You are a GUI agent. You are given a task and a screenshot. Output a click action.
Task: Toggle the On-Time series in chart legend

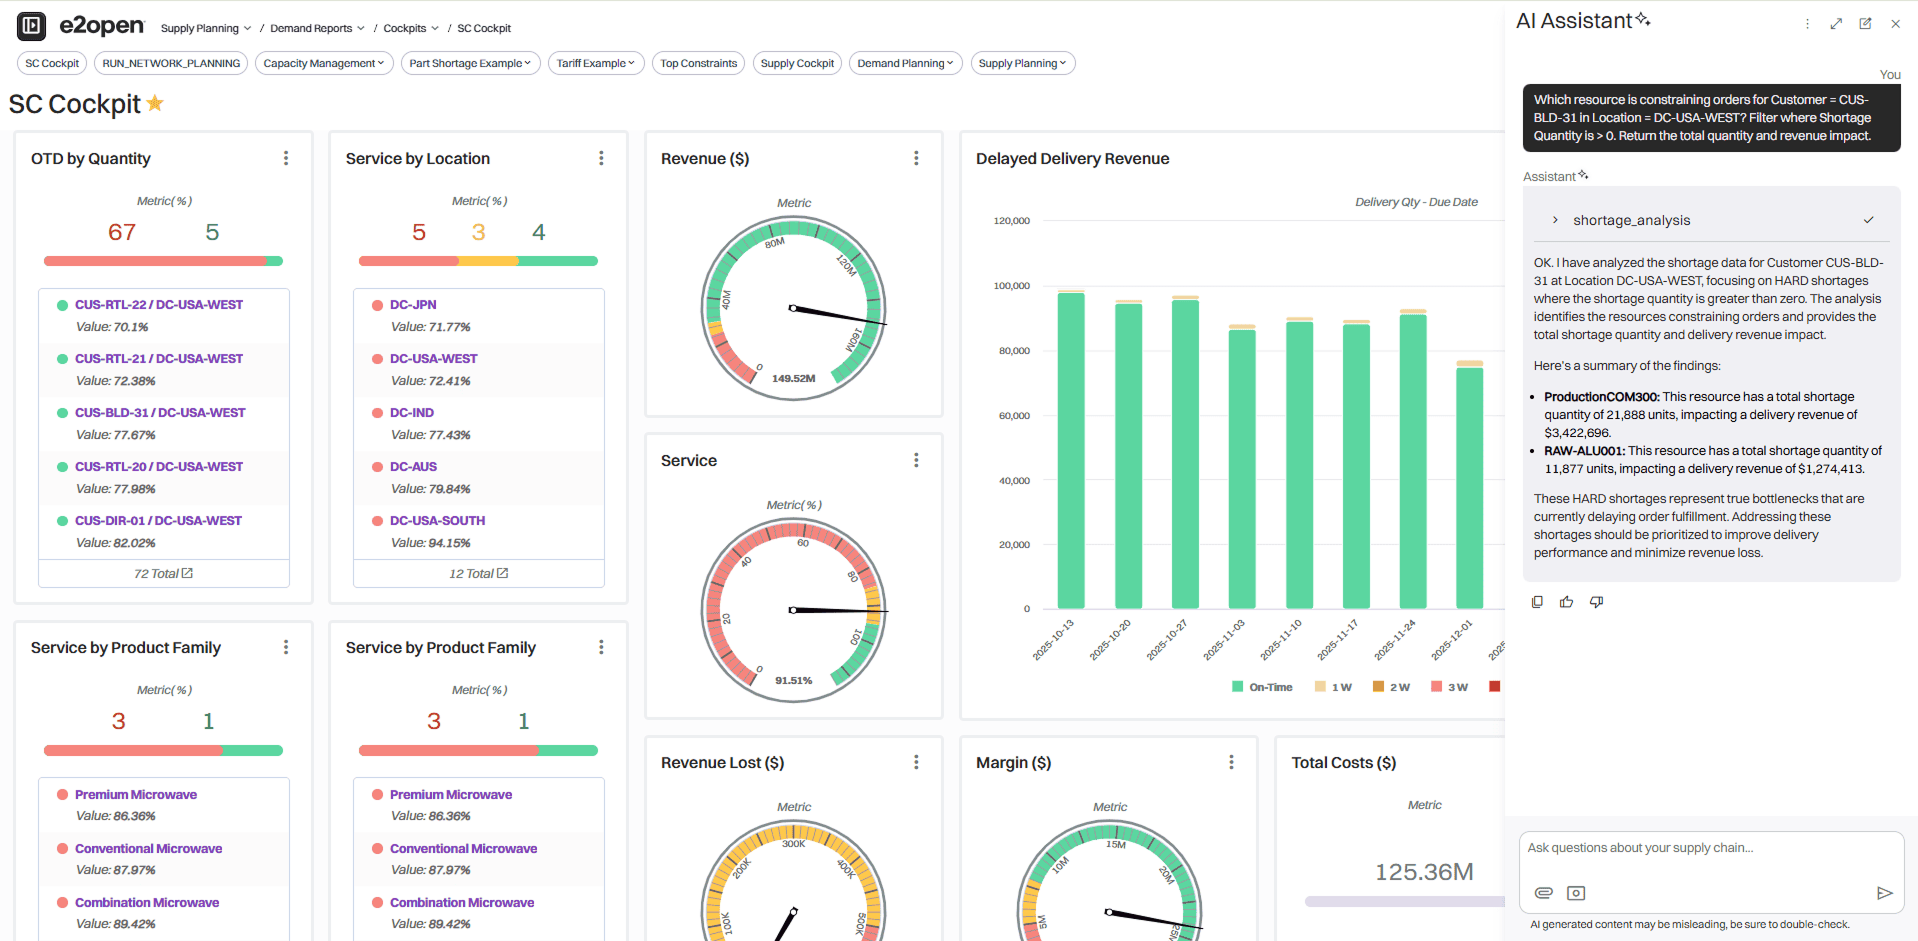click(x=1262, y=687)
